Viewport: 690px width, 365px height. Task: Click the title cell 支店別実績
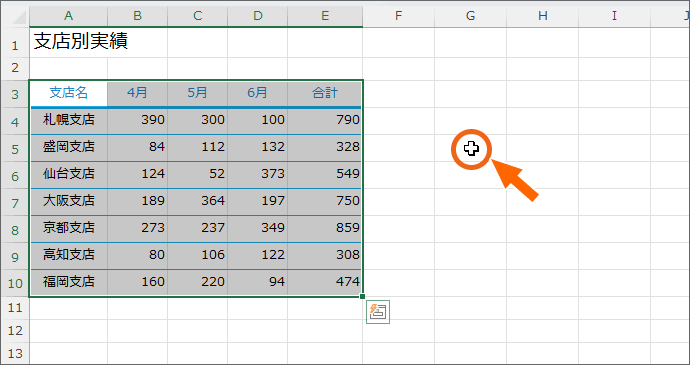[68, 42]
